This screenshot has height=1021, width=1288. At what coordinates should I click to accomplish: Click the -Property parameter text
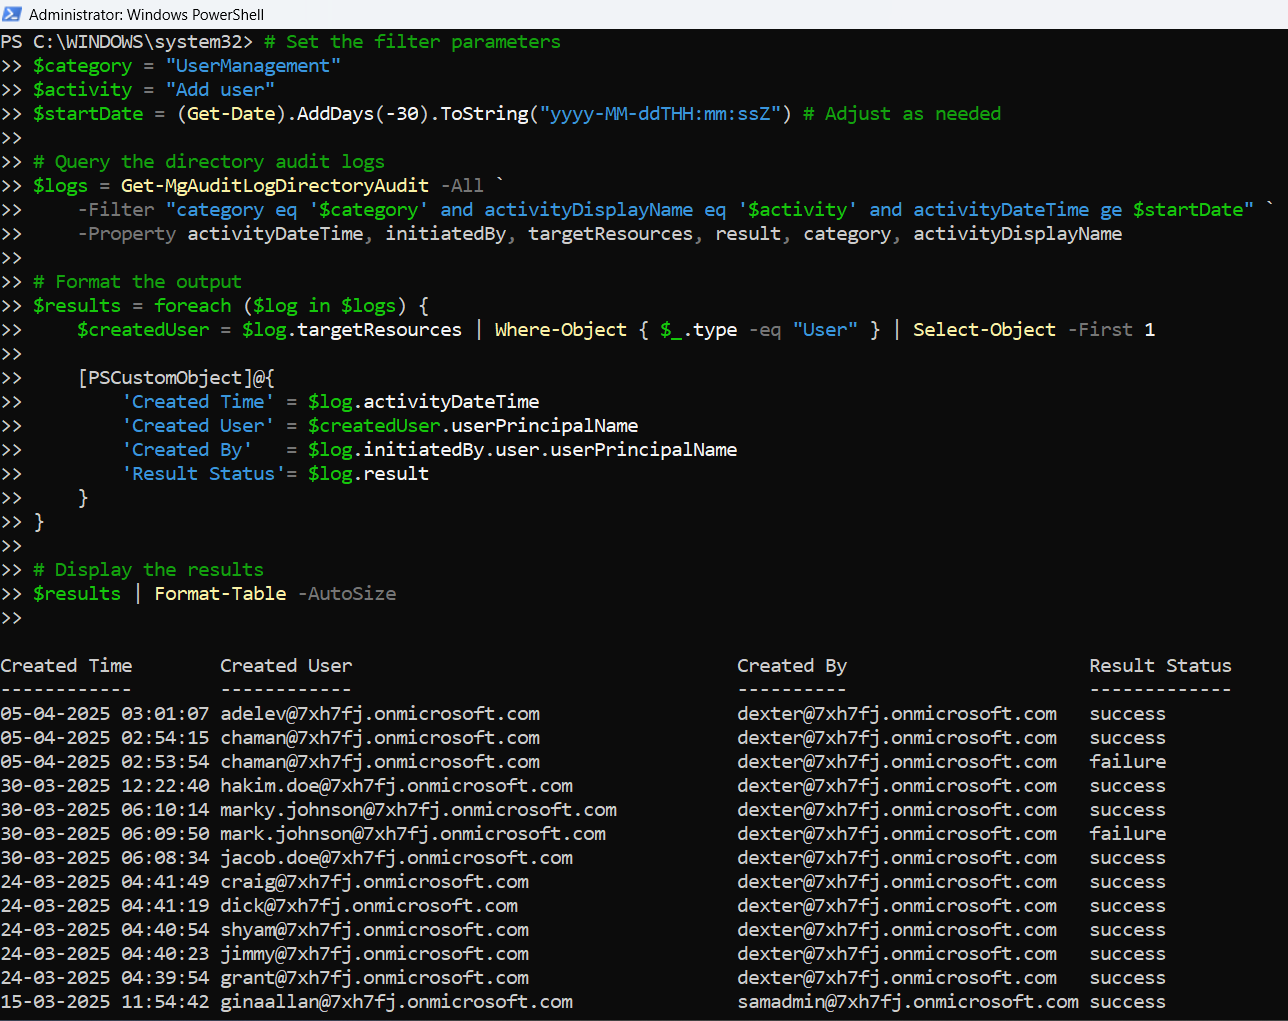coord(127,234)
